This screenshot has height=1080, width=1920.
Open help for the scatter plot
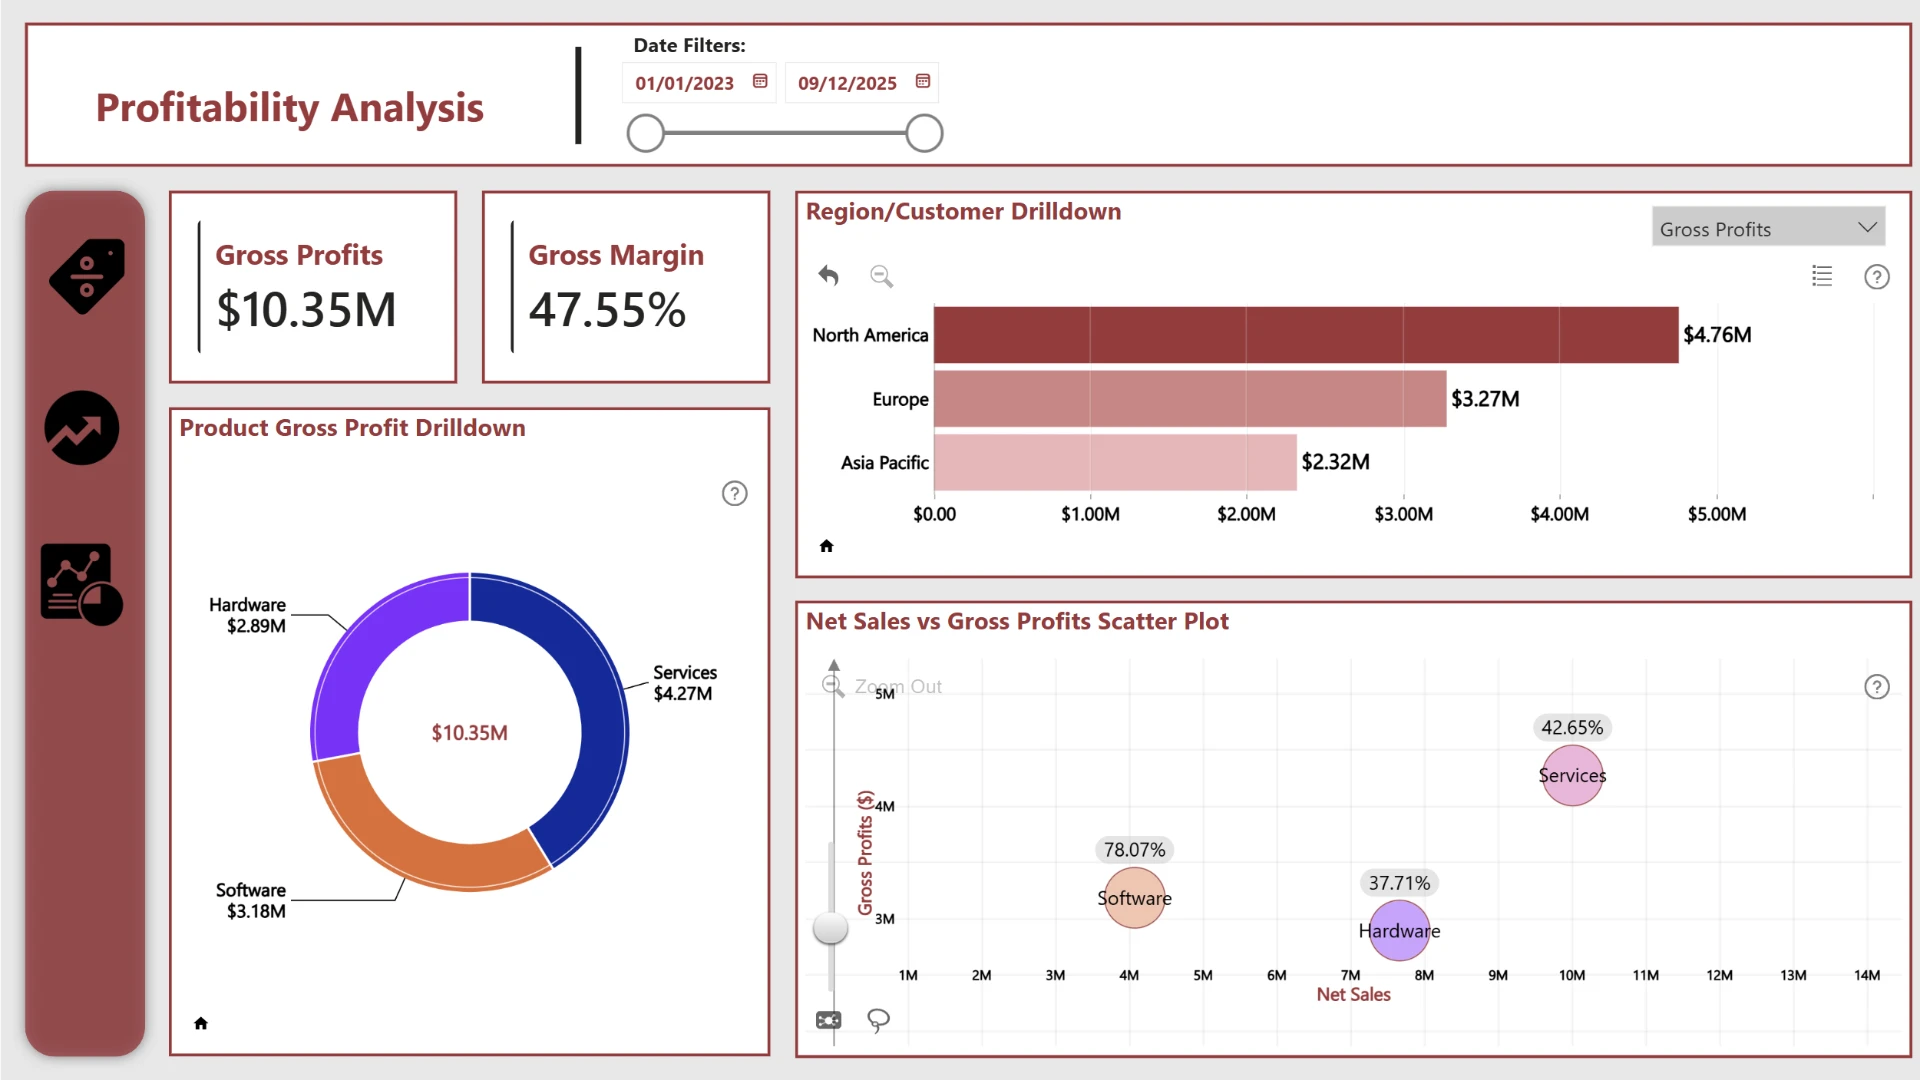point(1877,687)
